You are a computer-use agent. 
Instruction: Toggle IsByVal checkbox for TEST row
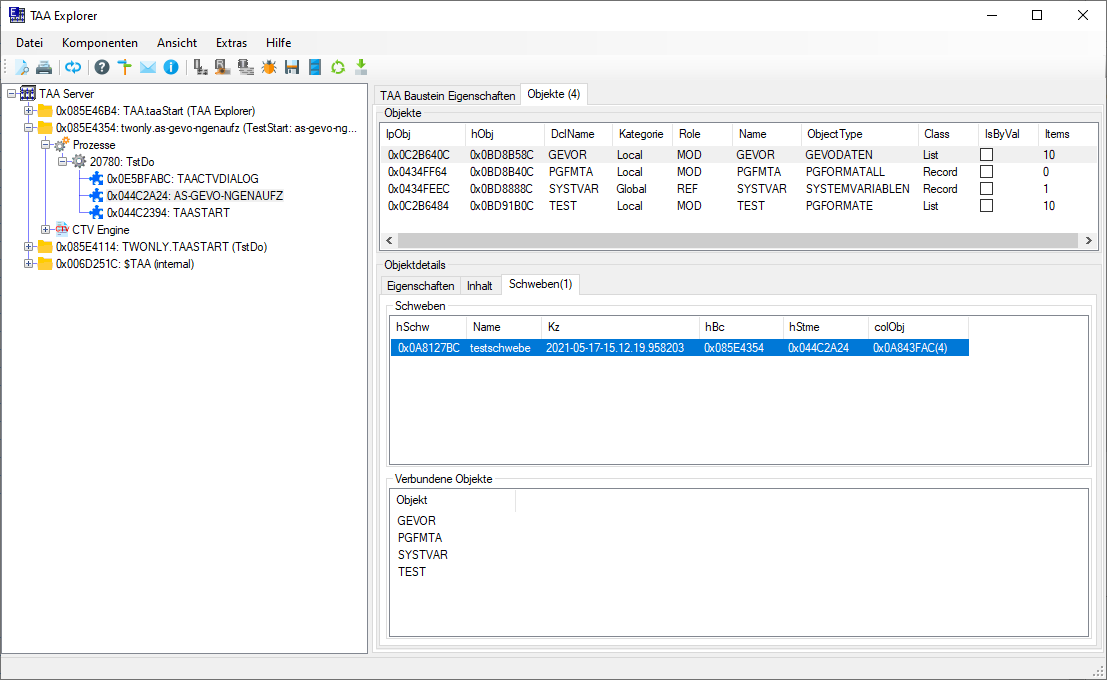(x=986, y=206)
